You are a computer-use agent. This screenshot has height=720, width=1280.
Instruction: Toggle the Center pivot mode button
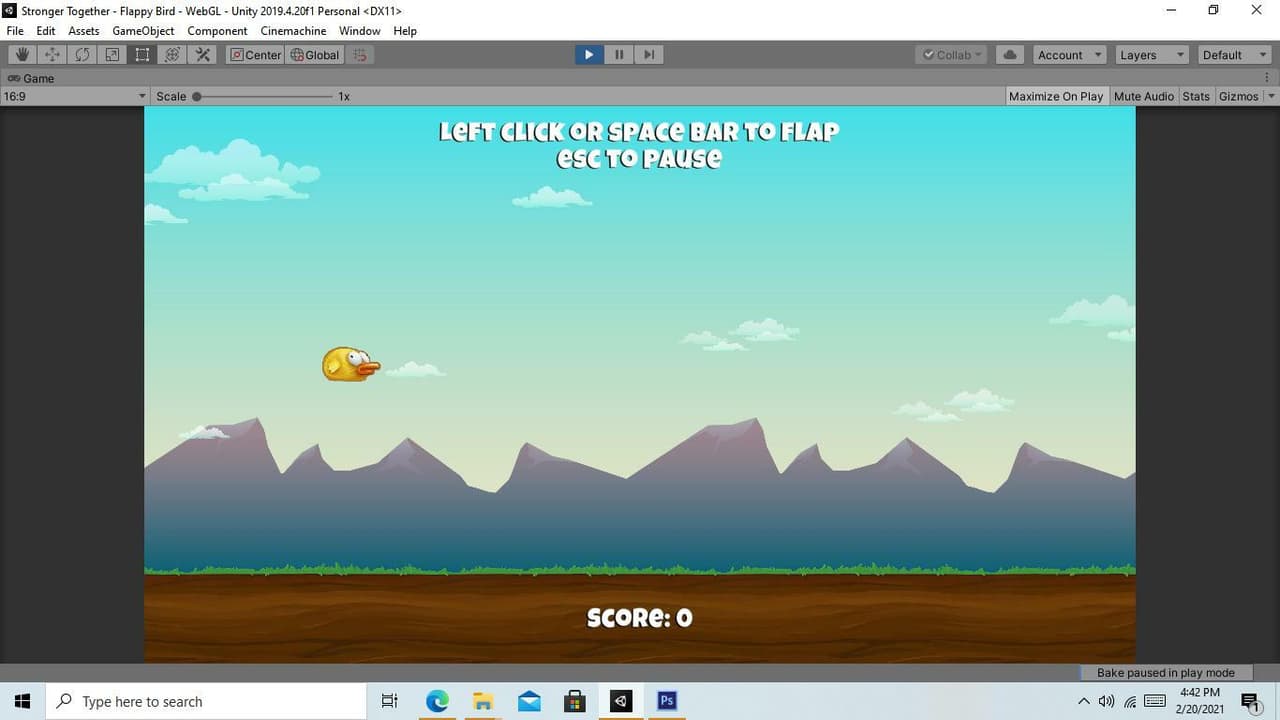[256, 55]
